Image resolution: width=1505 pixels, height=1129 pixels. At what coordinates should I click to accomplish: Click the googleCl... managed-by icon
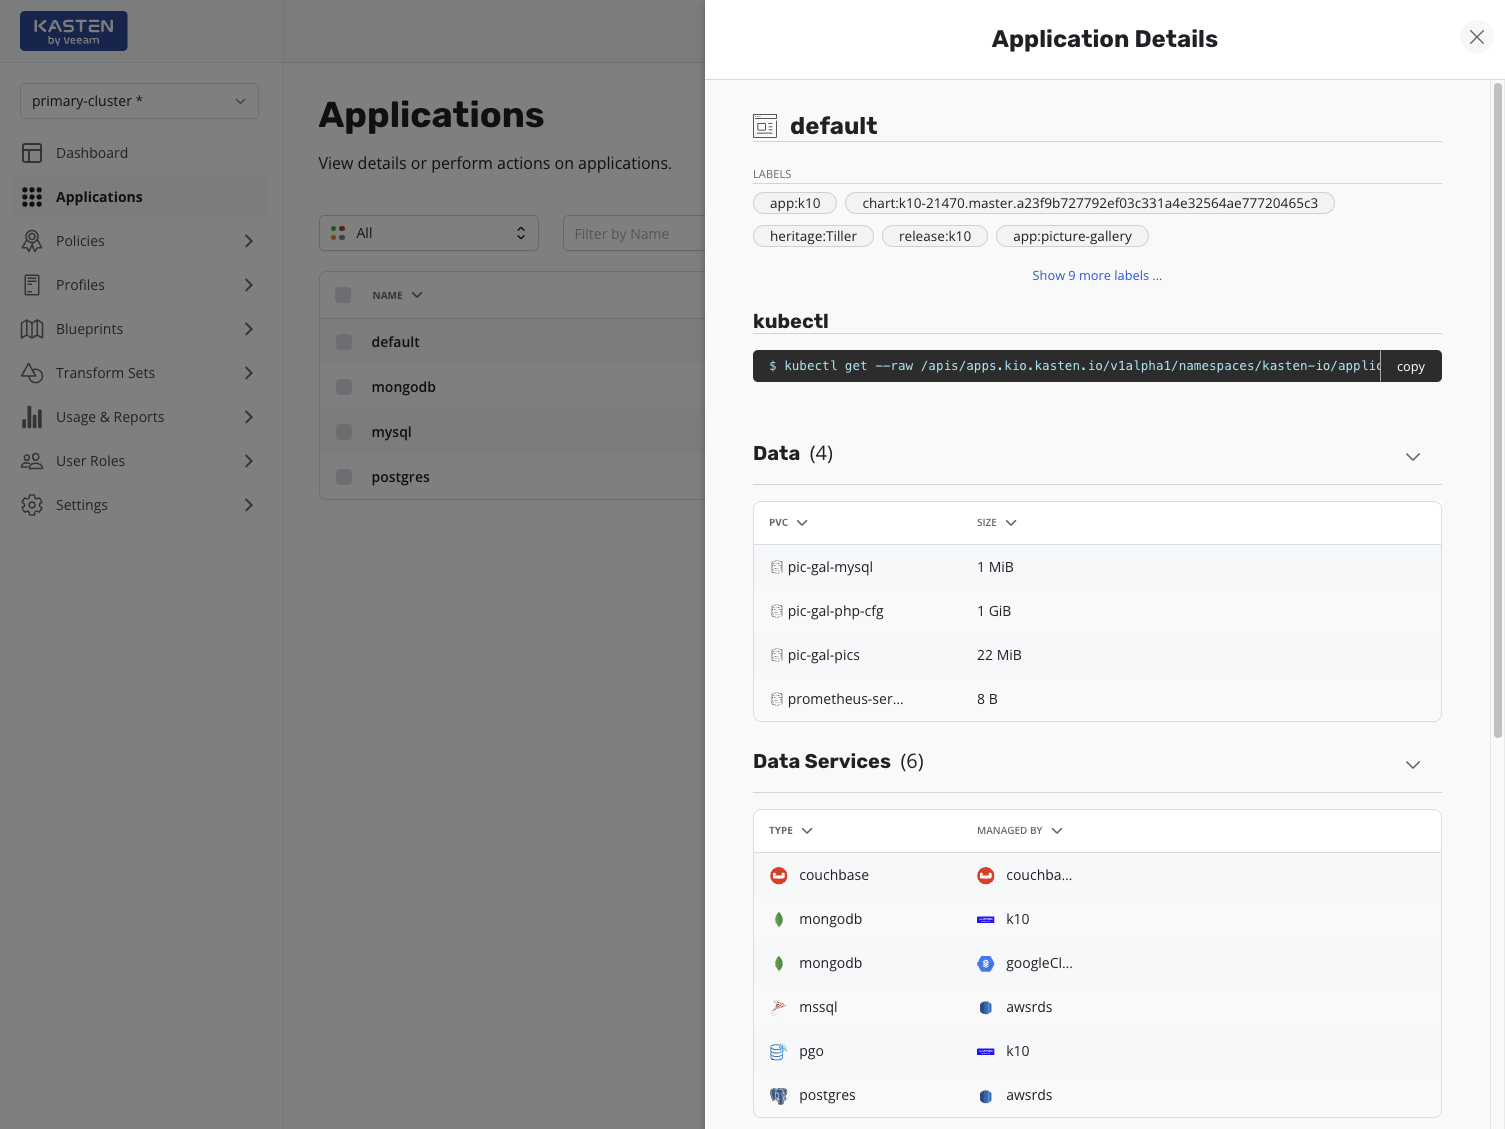coord(986,963)
